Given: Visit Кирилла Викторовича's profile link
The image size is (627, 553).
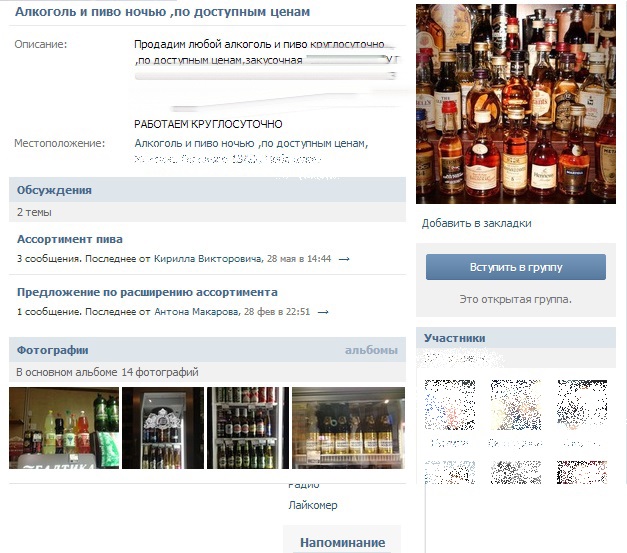Looking at the screenshot, I should tap(206, 259).
